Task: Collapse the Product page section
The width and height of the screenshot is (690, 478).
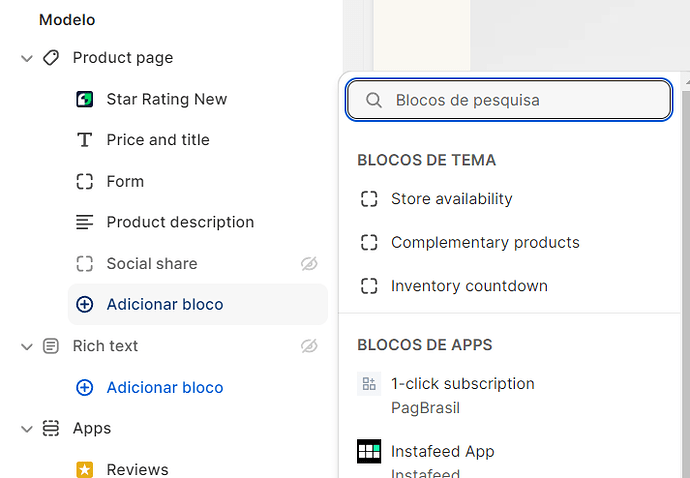Action: [x=26, y=58]
